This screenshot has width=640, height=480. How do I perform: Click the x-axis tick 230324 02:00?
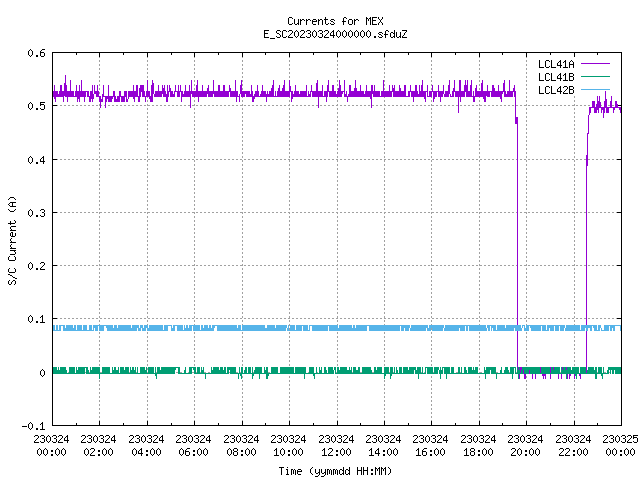pyautogui.click(x=98, y=446)
